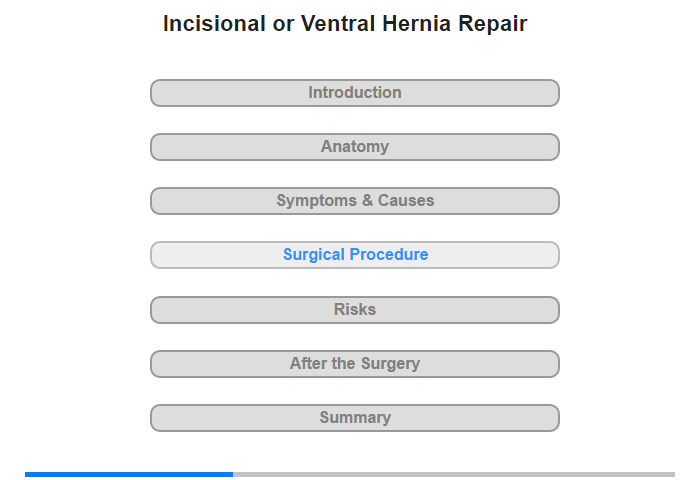Open the highlighted Surgical Procedure section
Screen dimensions: 700x480
pos(354,255)
